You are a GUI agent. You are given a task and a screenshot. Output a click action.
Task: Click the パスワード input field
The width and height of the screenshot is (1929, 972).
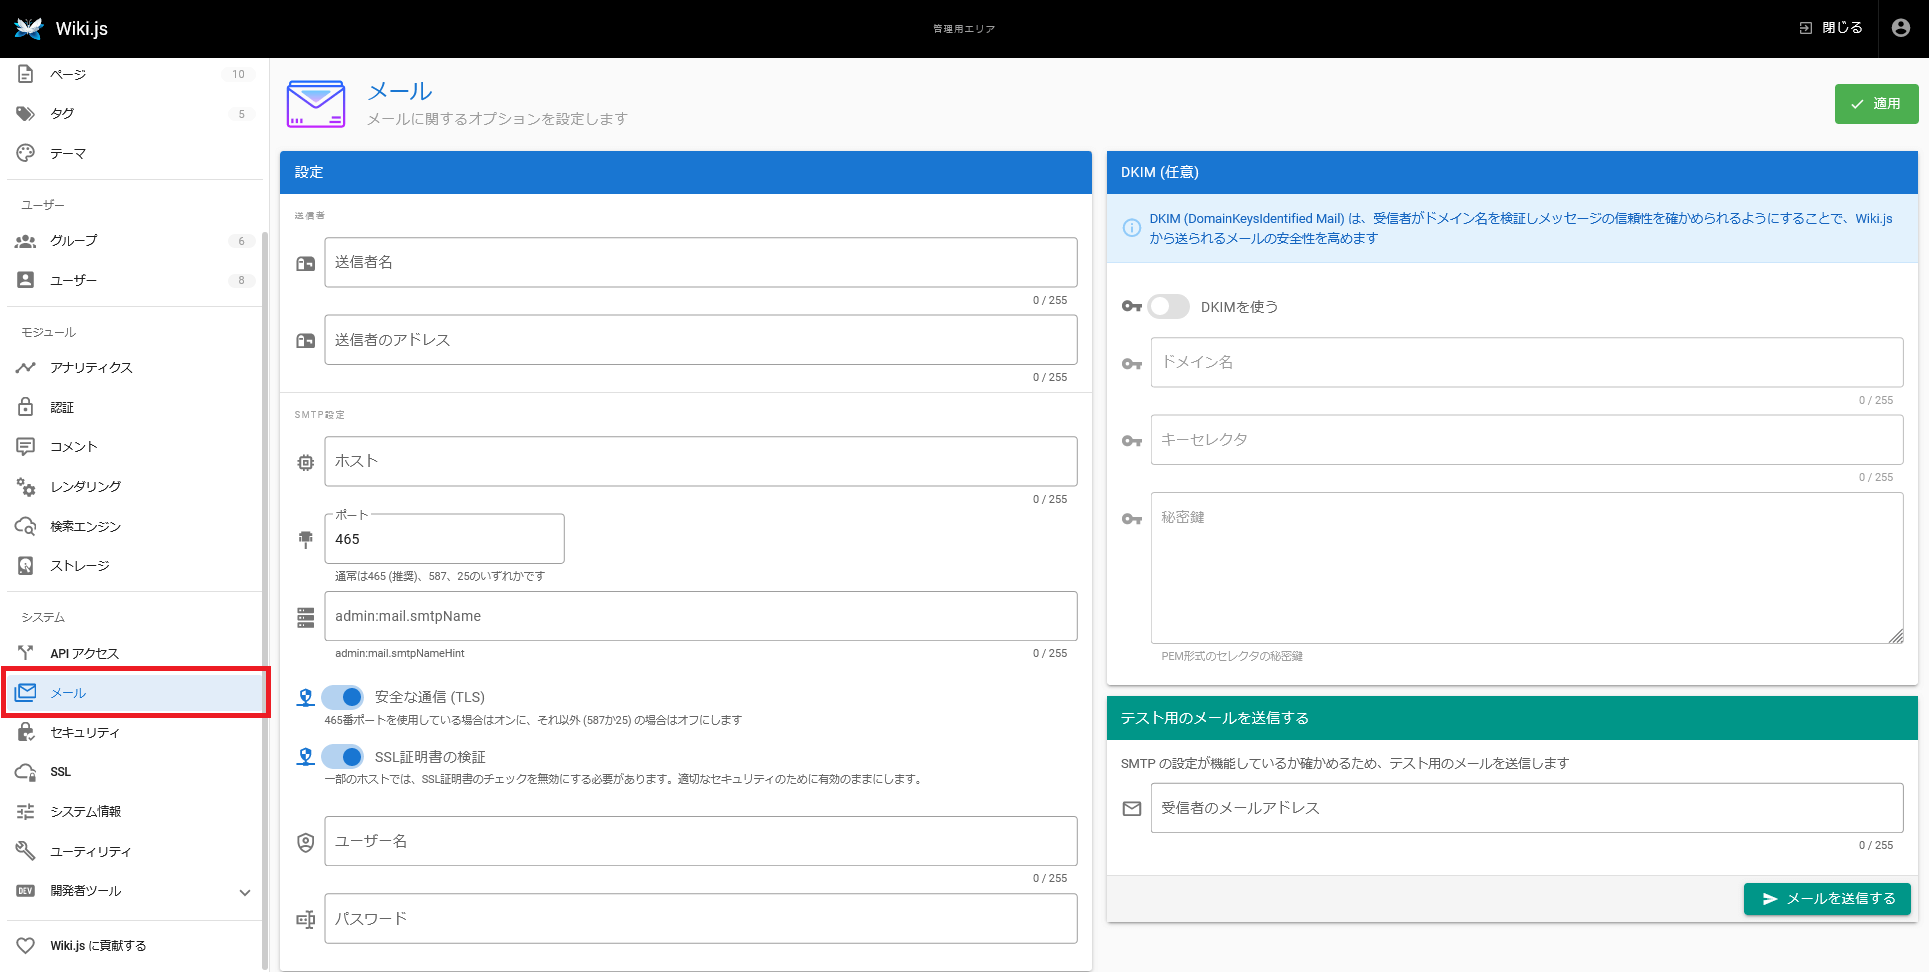(x=700, y=918)
